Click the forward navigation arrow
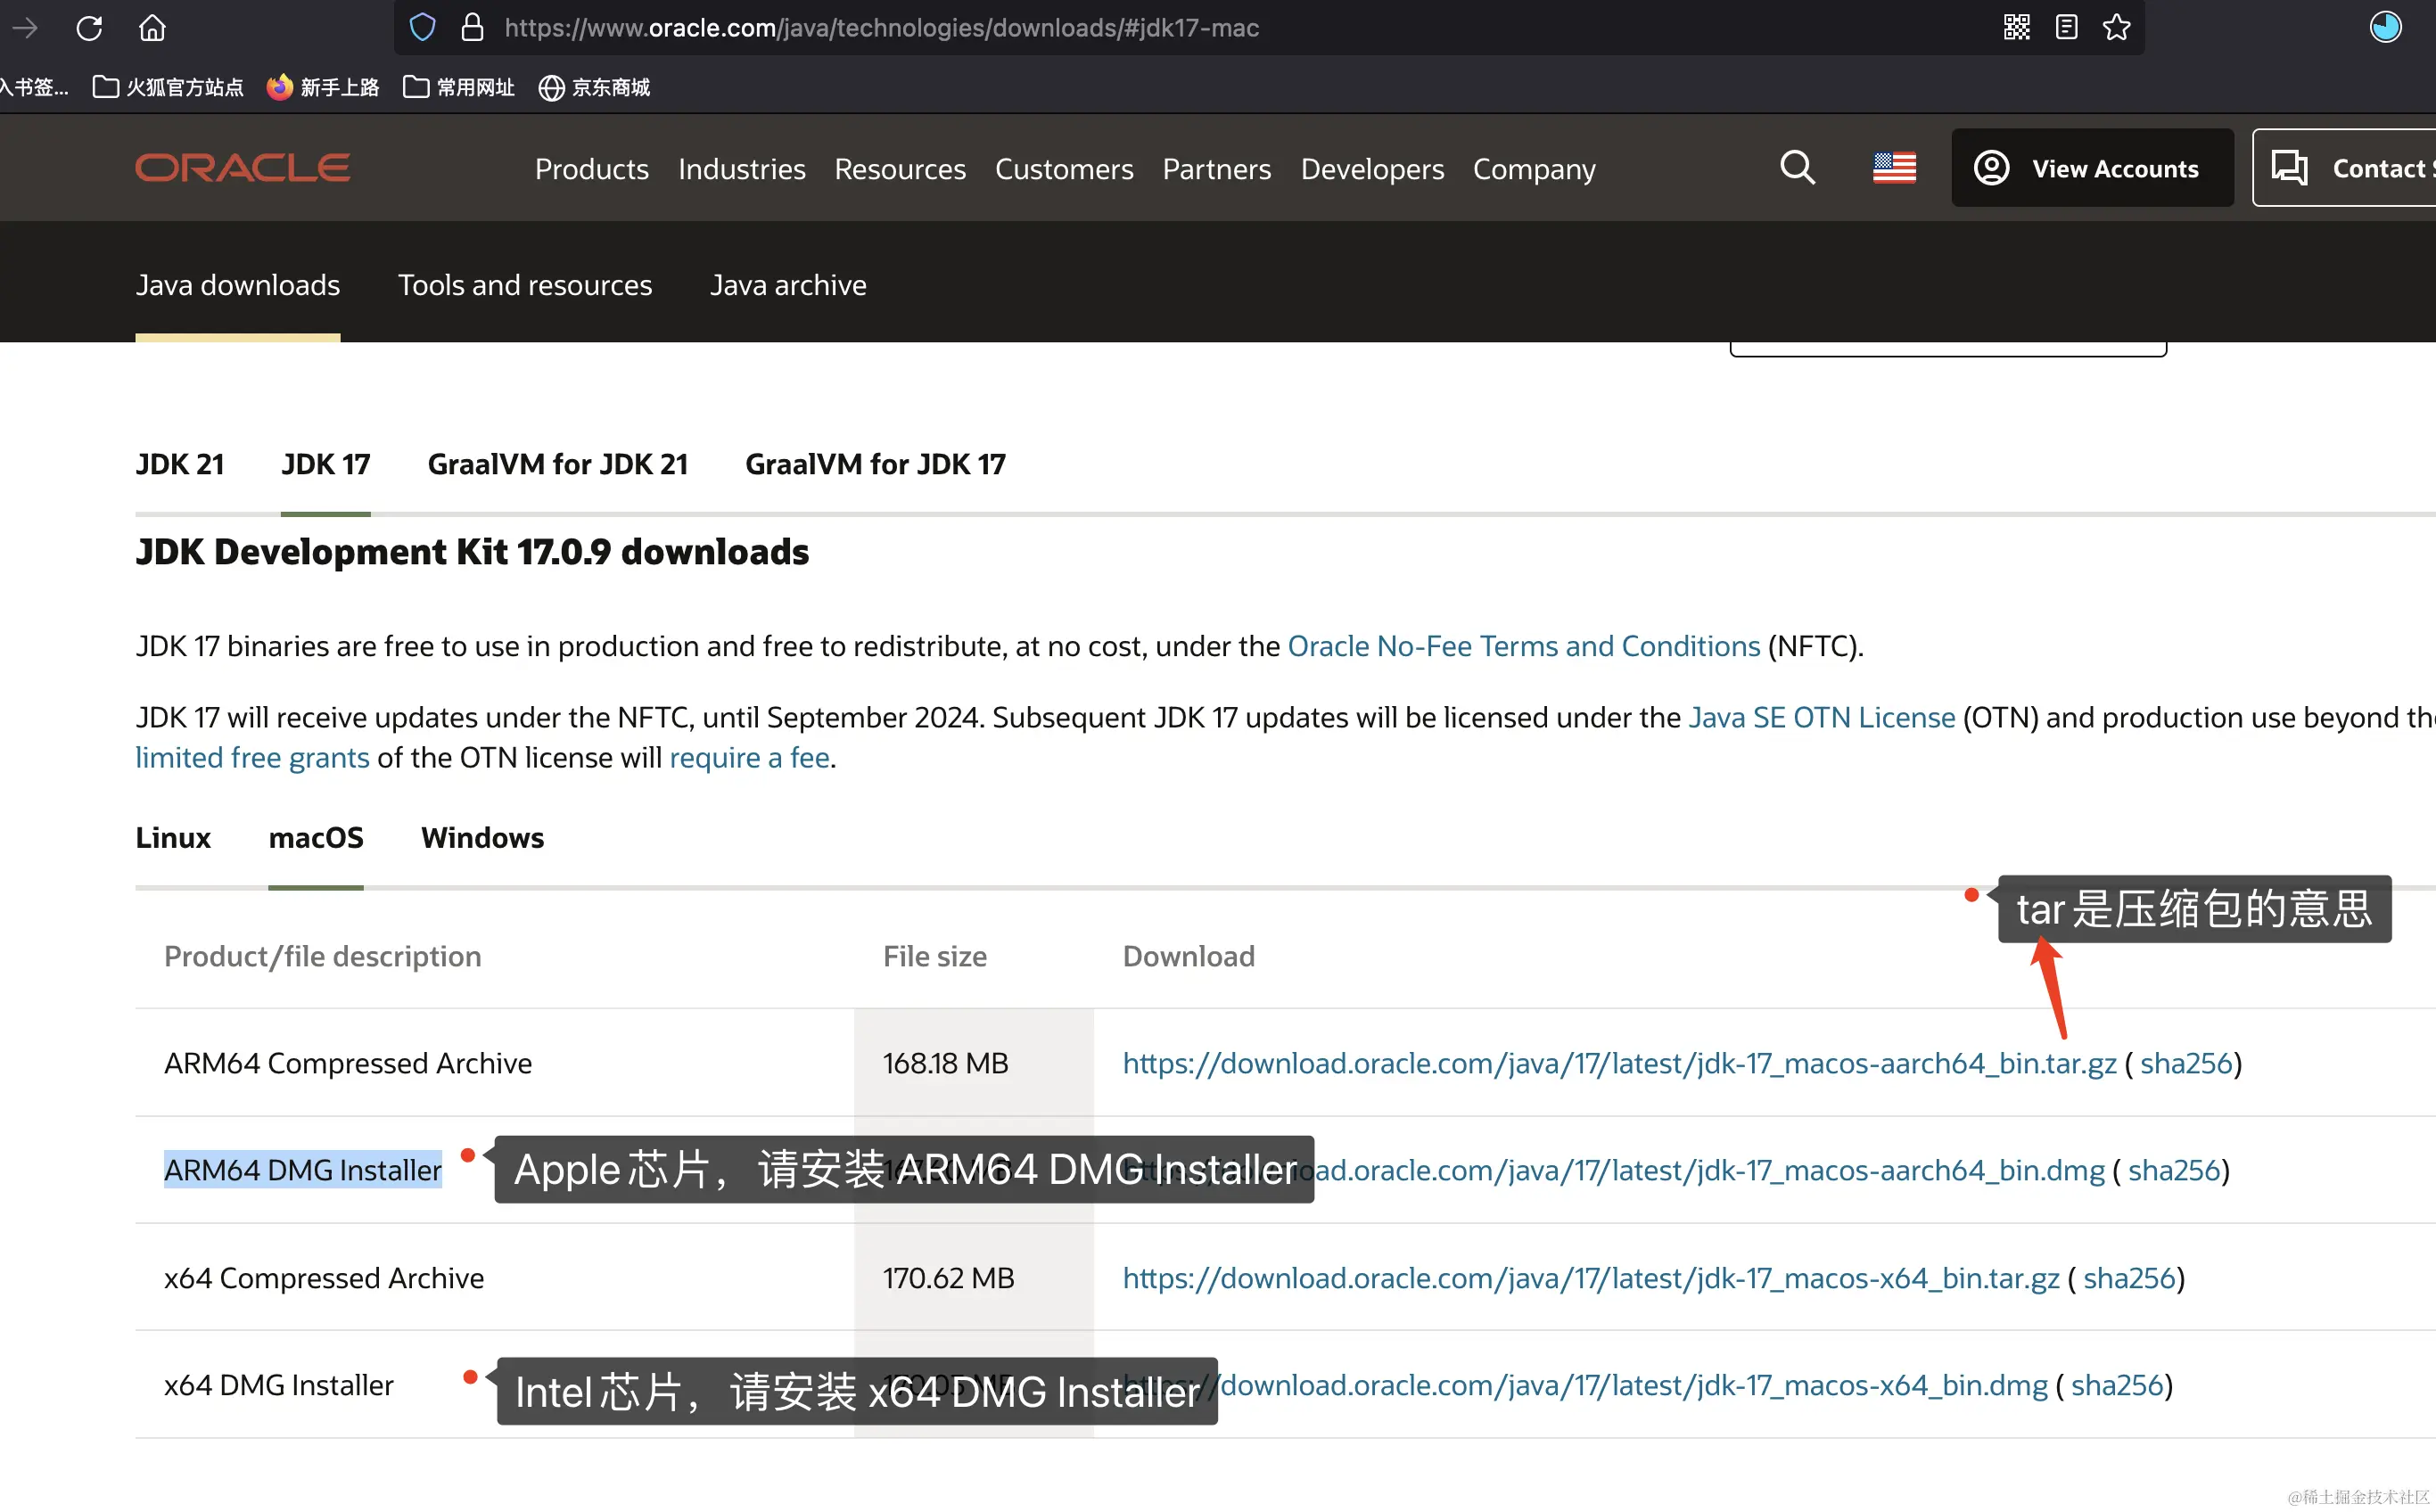 tap(25, 28)
